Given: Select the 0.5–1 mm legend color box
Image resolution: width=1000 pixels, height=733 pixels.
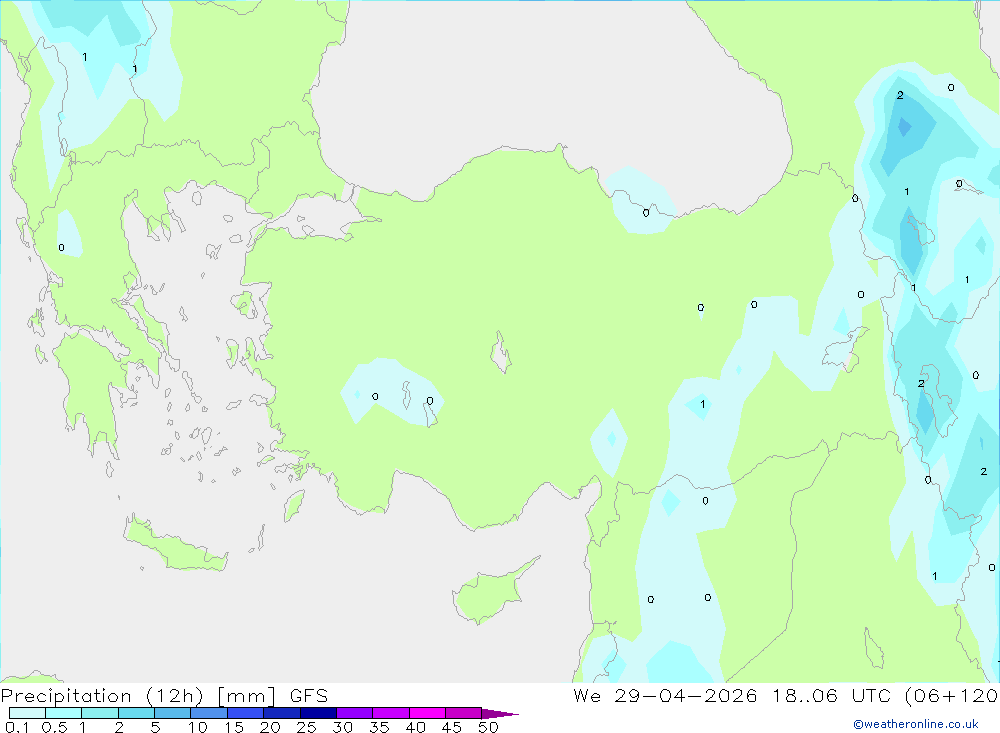Looking at the screenshot, I should 64,713.
